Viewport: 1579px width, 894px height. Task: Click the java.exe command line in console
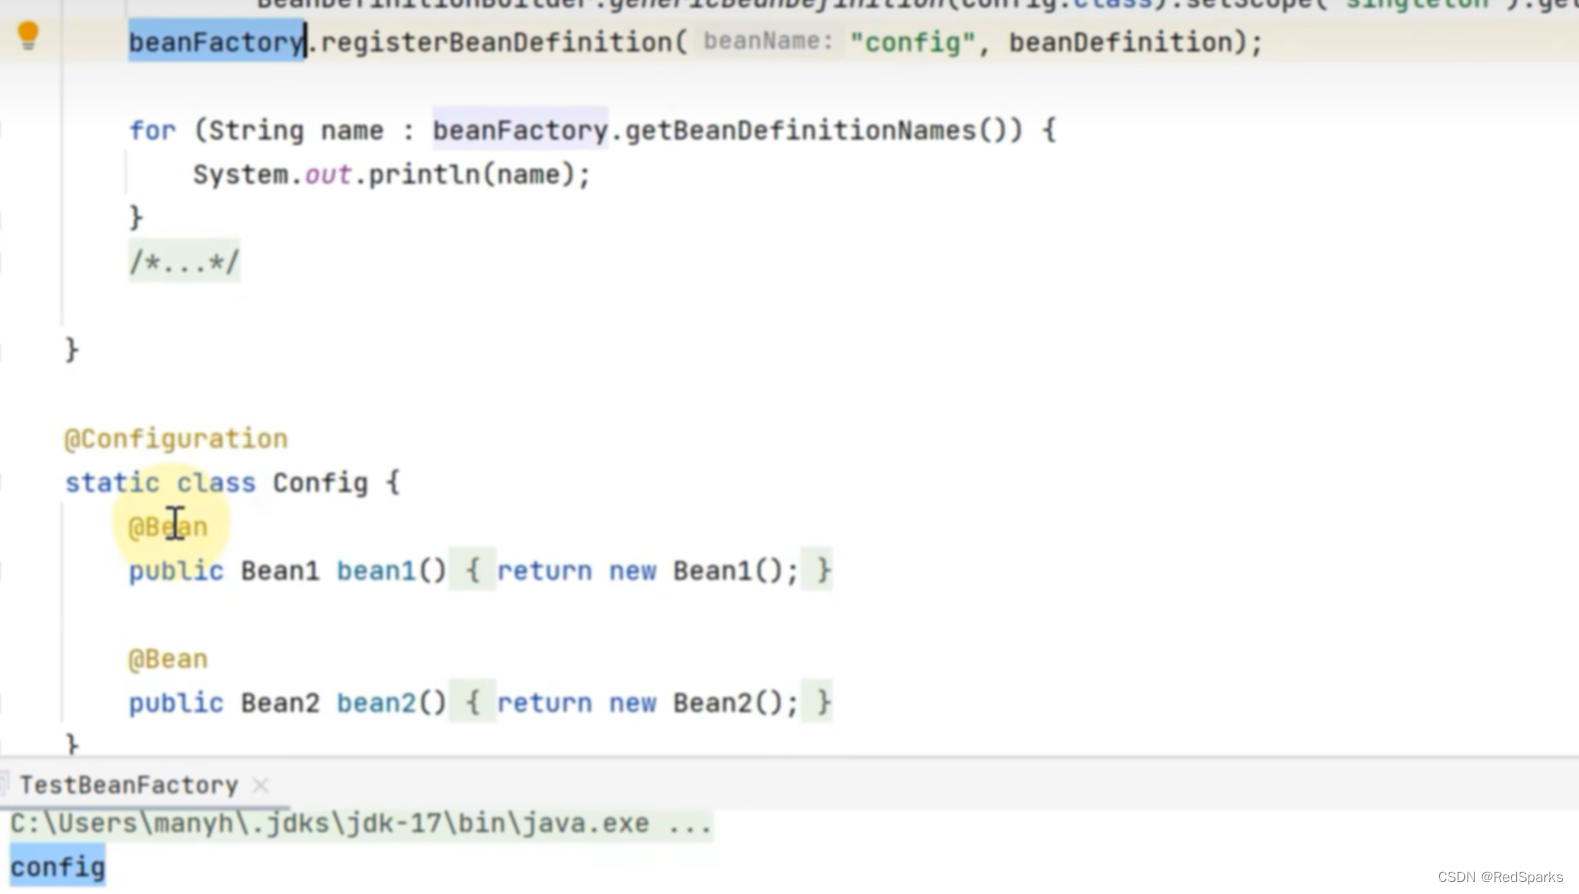(x=361, y=824)
